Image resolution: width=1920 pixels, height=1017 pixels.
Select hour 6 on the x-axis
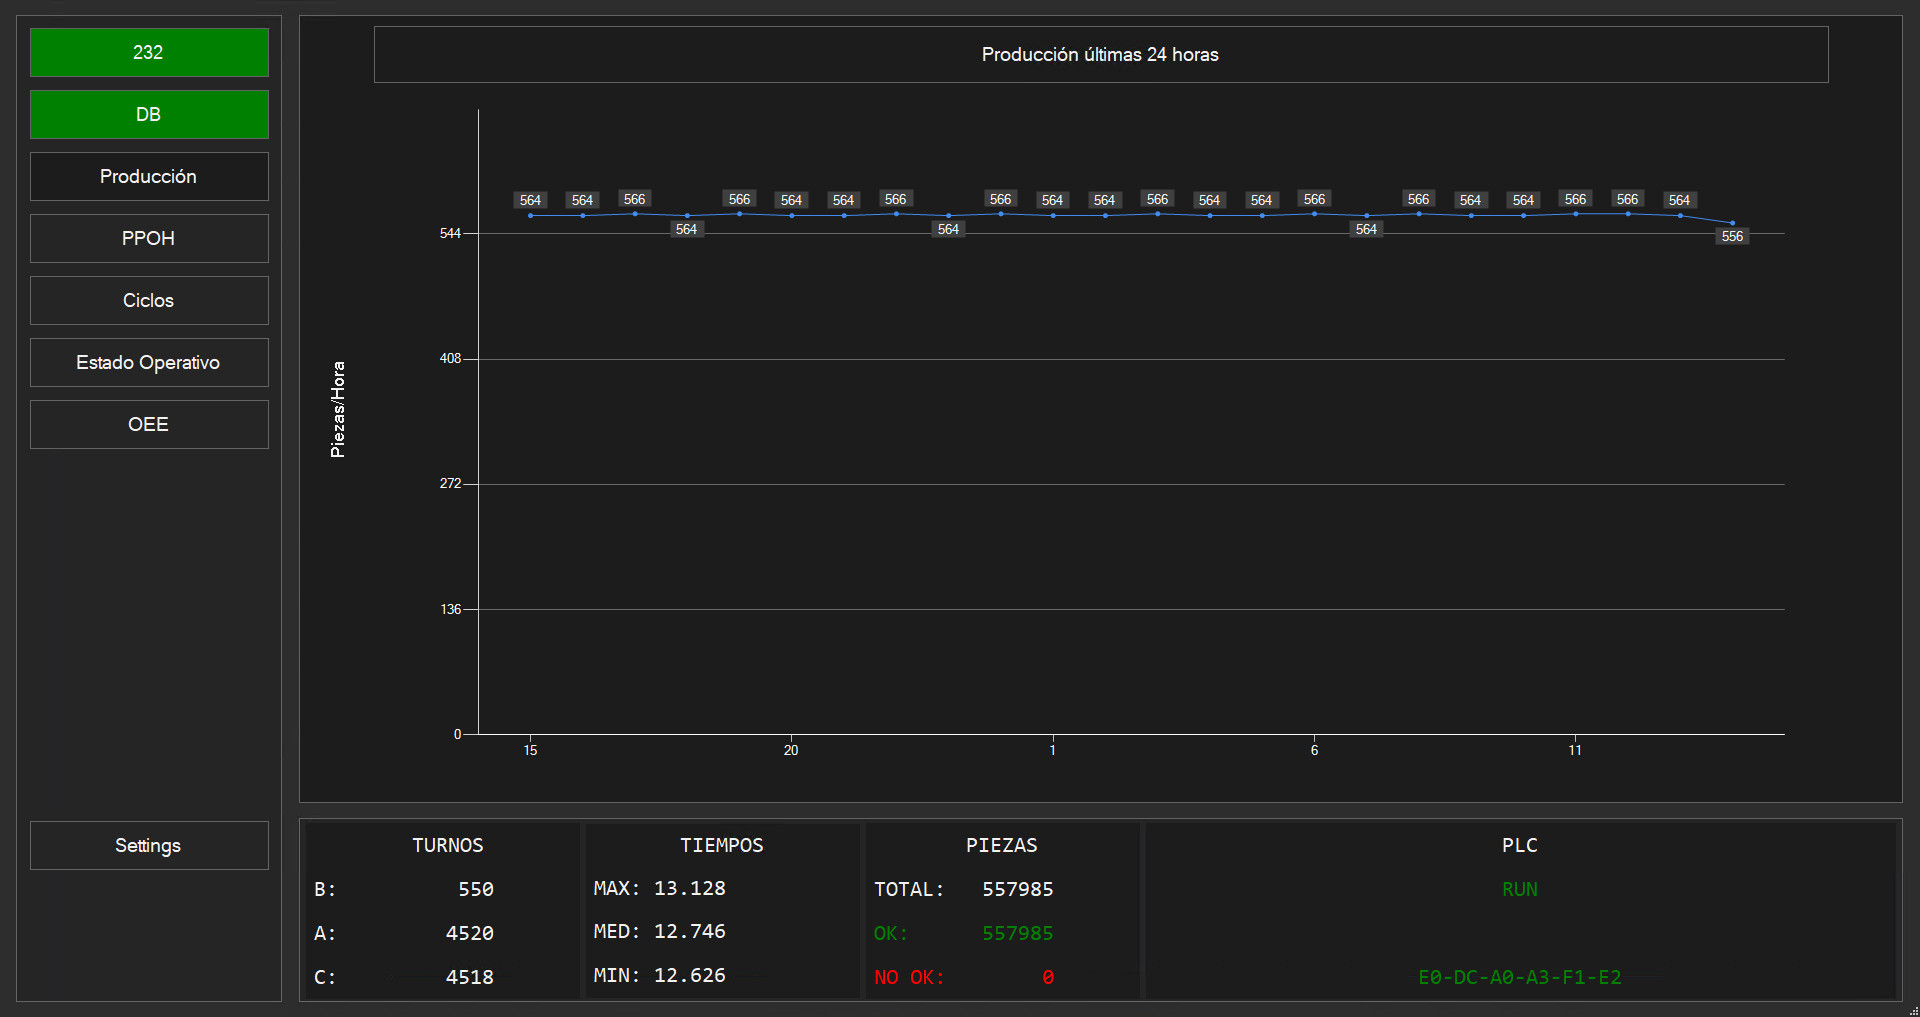(x=1314, y=750)
